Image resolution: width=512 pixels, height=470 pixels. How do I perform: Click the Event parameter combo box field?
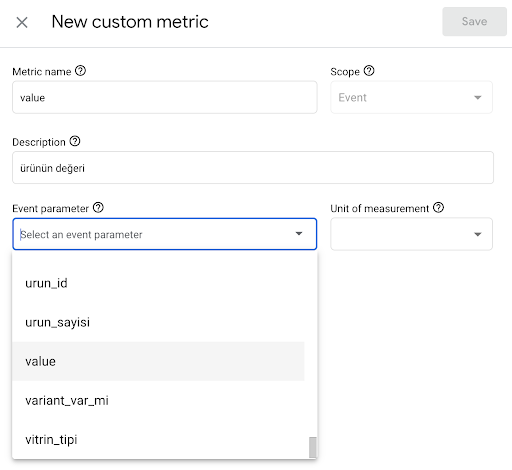165,234
